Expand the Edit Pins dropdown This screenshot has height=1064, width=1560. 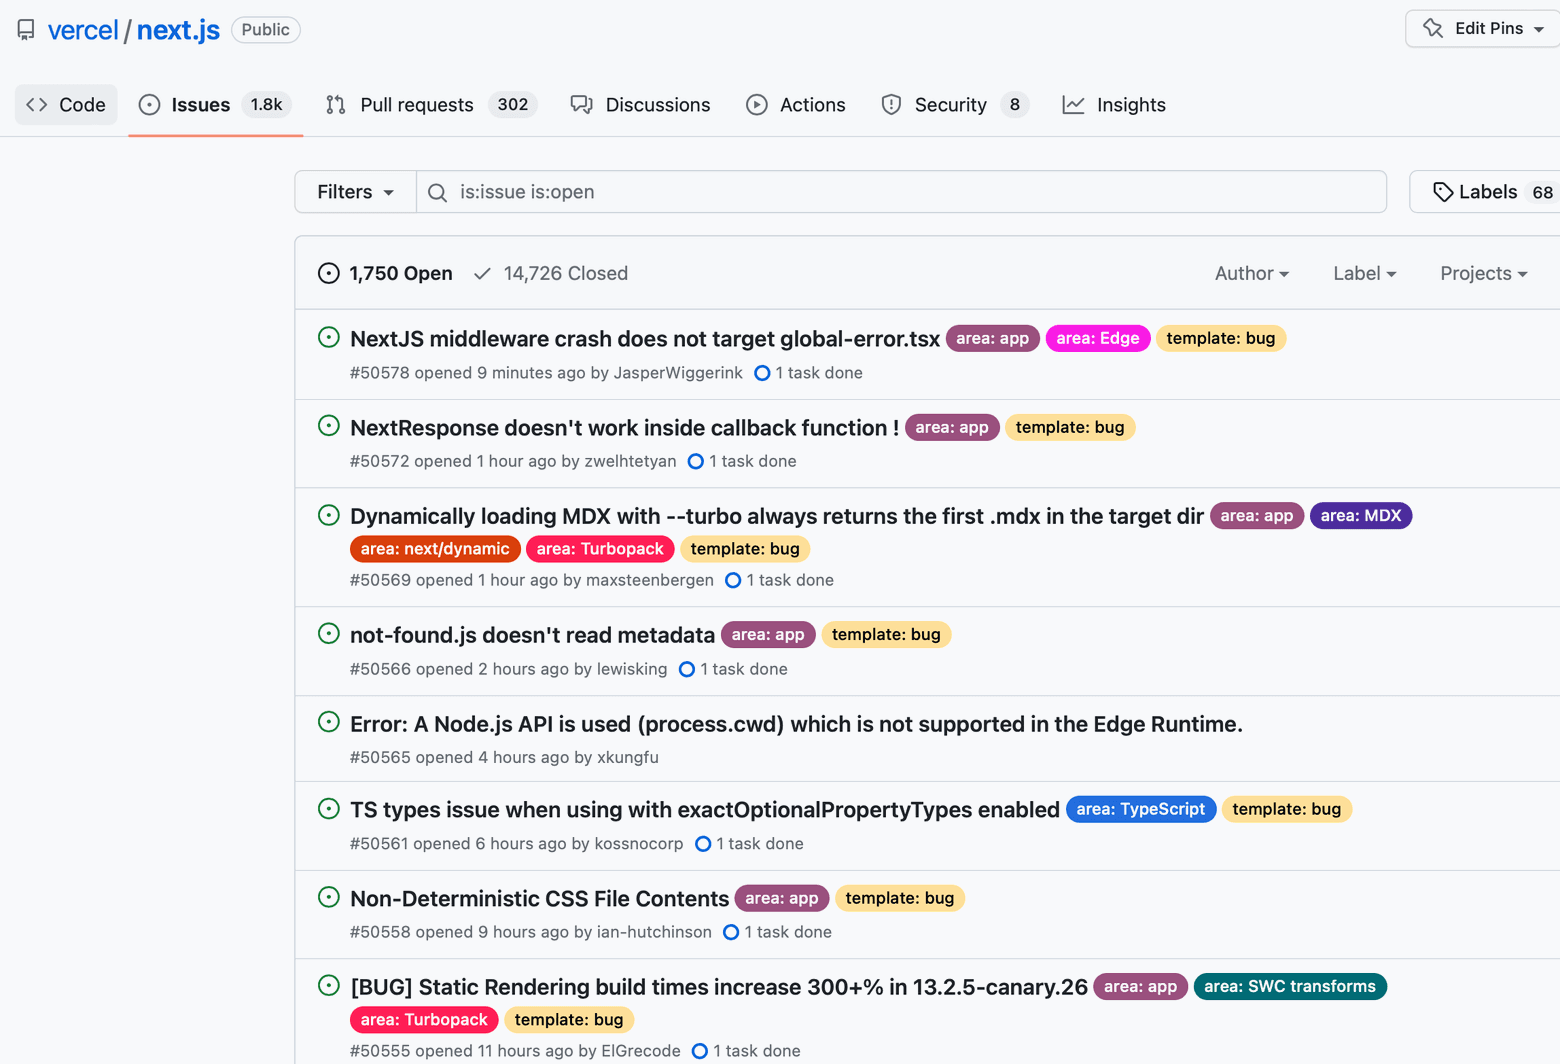[1484, 28]
